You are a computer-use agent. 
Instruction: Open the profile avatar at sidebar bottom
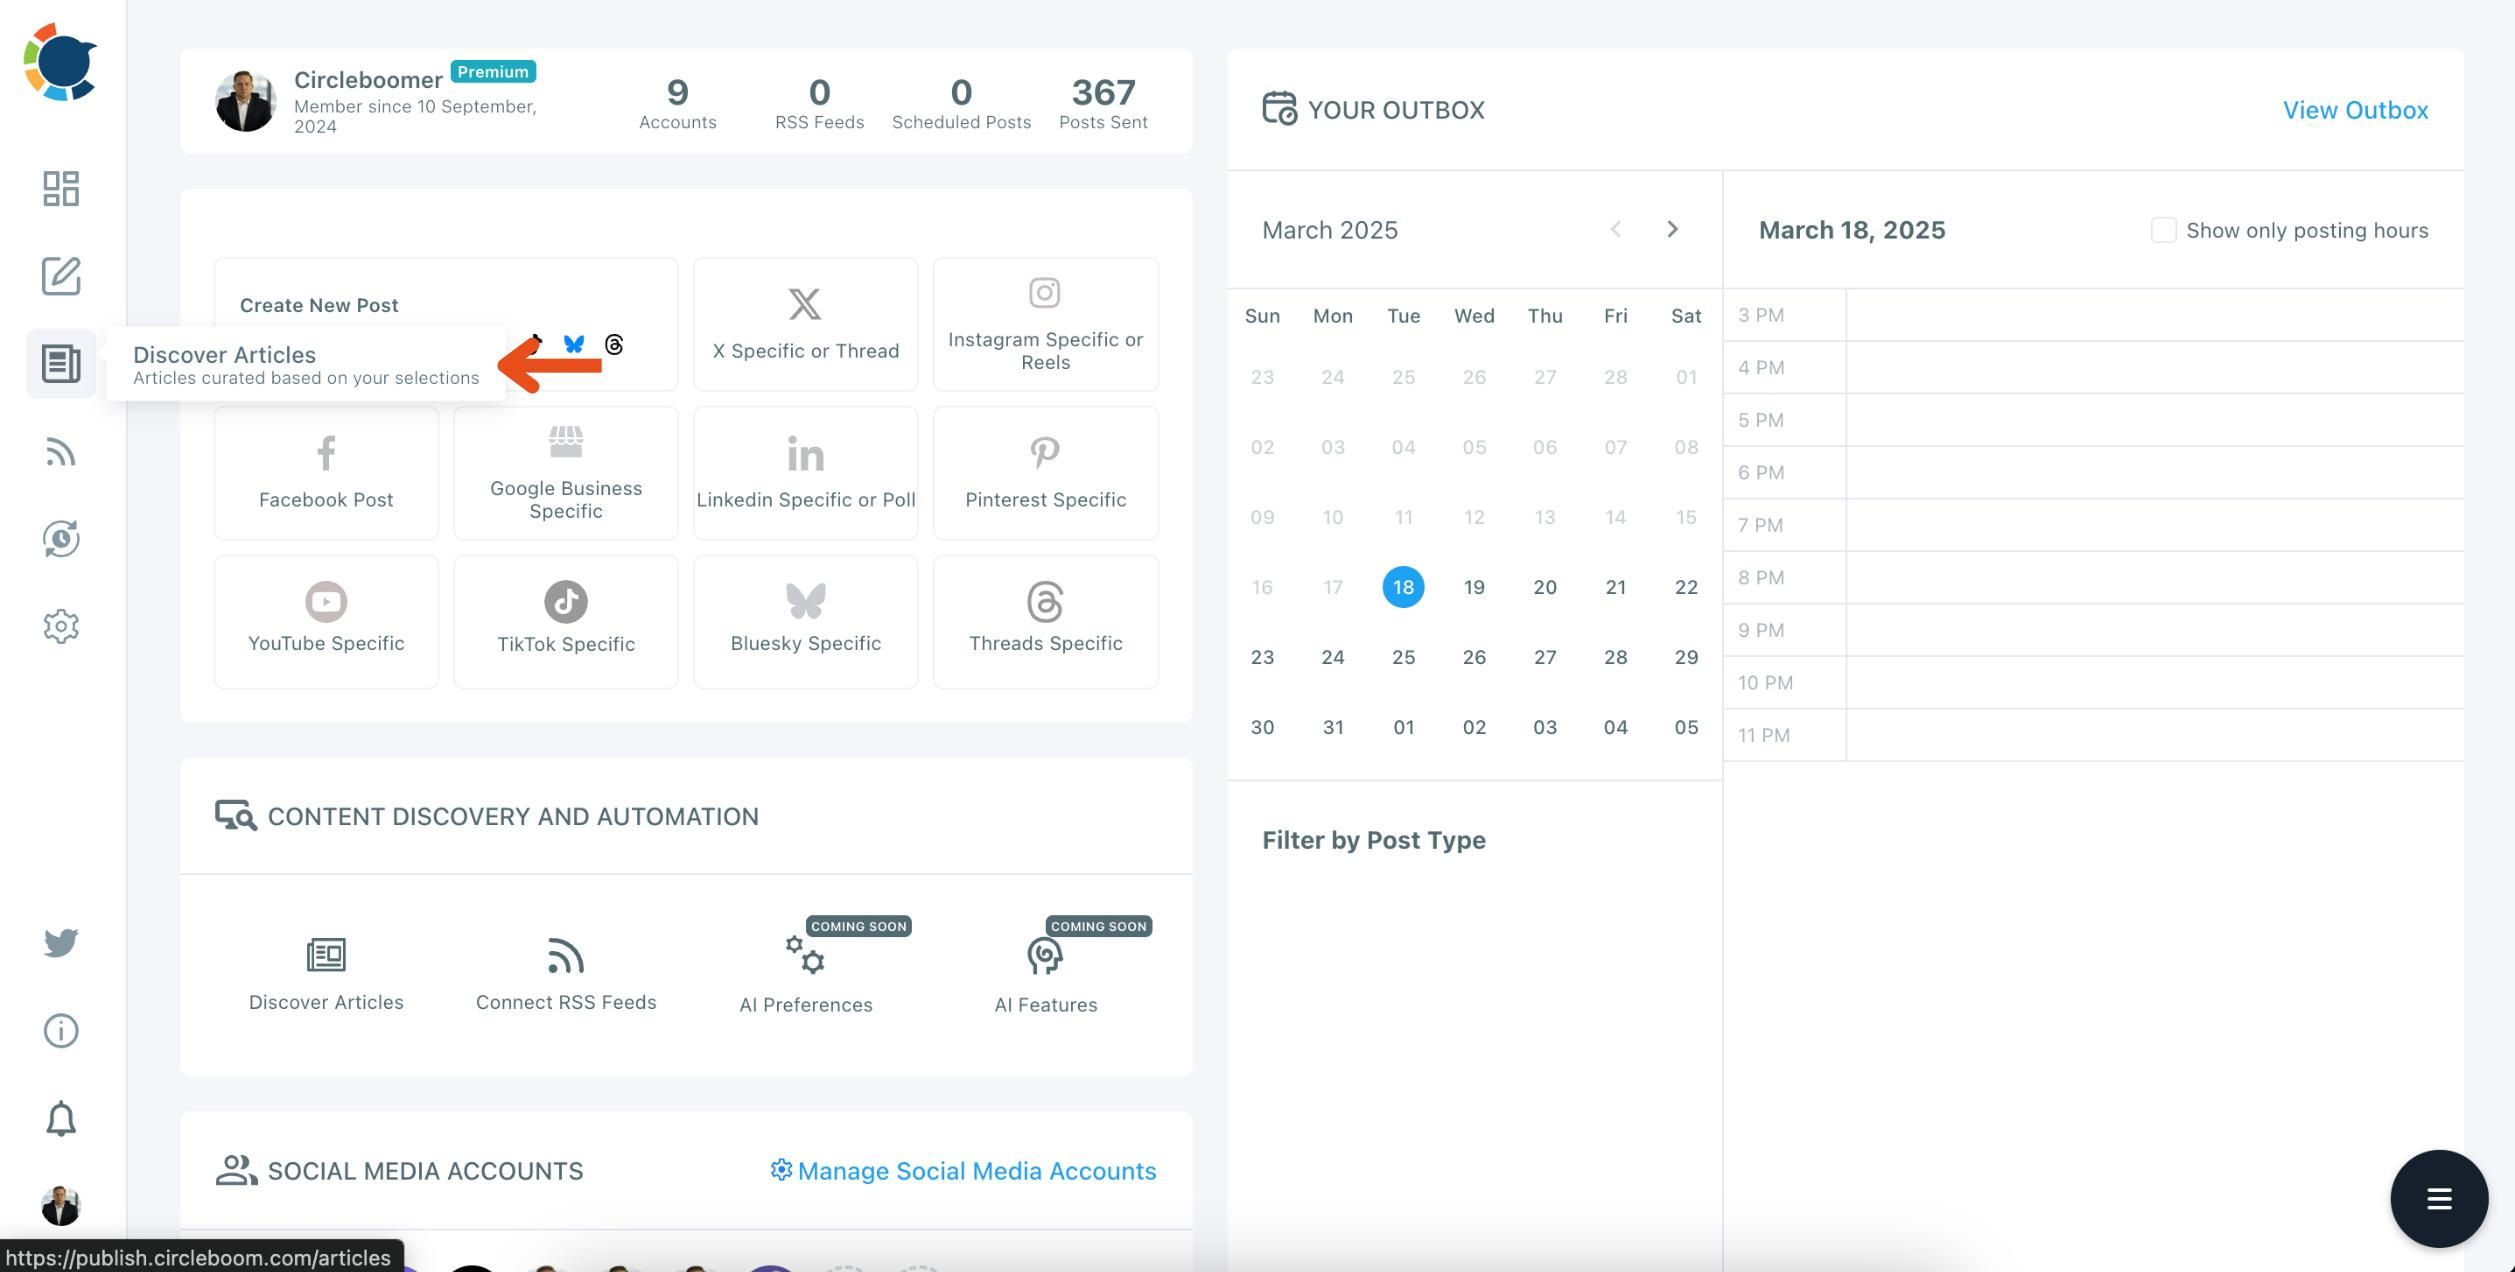click(61, 1205)
